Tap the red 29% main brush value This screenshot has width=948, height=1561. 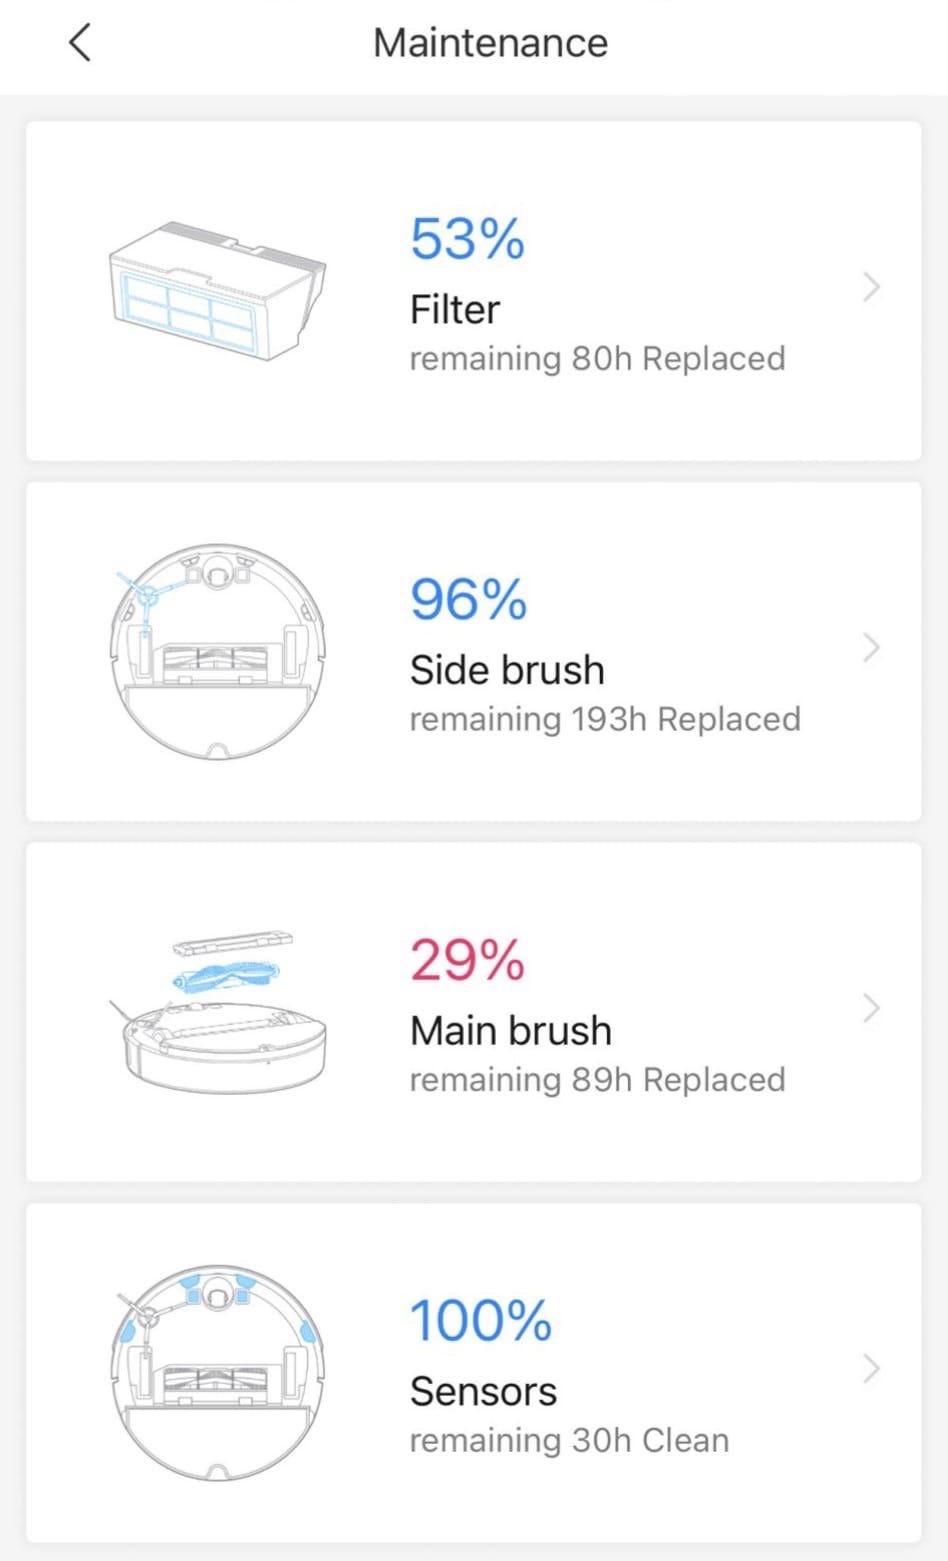point(467,961)
